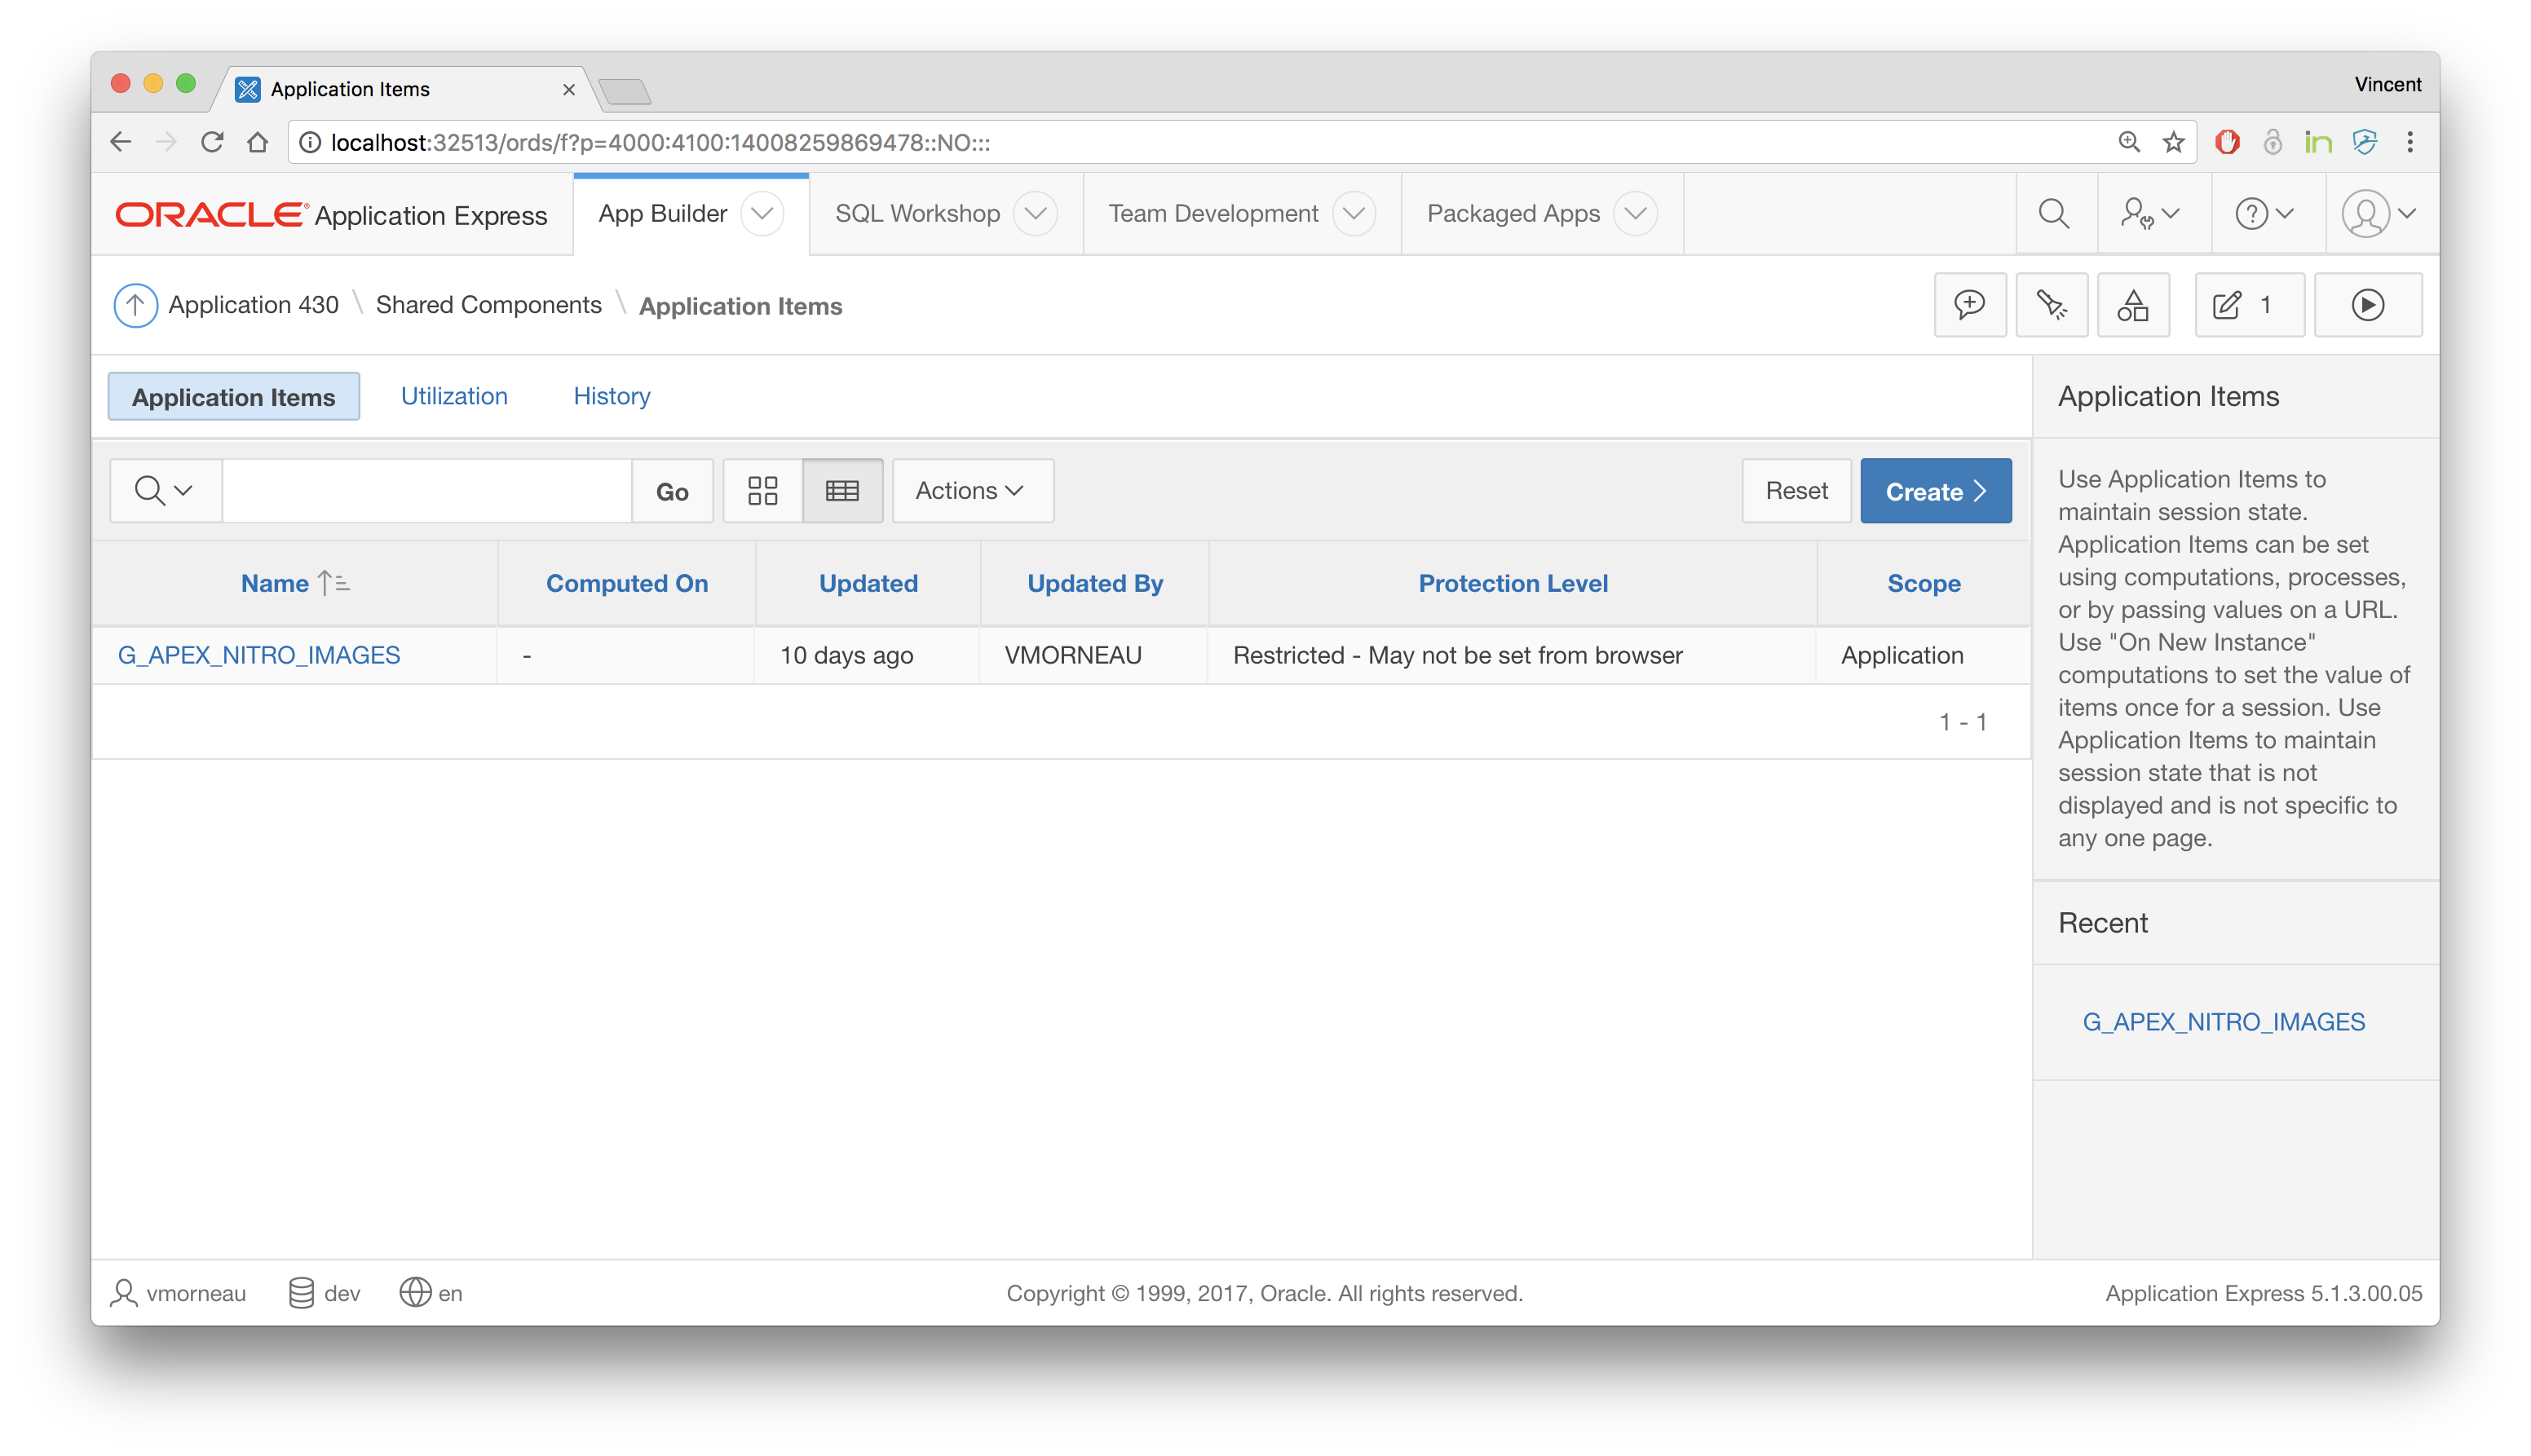Open the SQL Workshop dropdown arrow

(x=1035, y=214)
